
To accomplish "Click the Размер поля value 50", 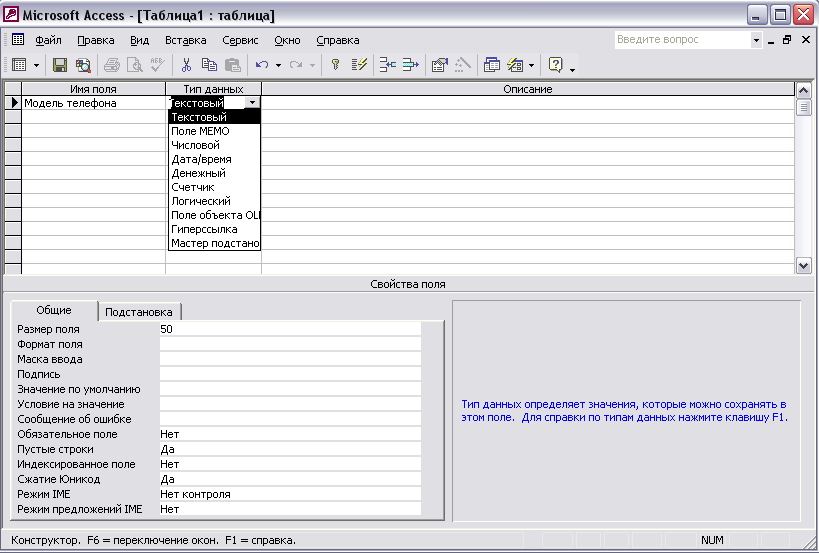I will pos(290,329).
